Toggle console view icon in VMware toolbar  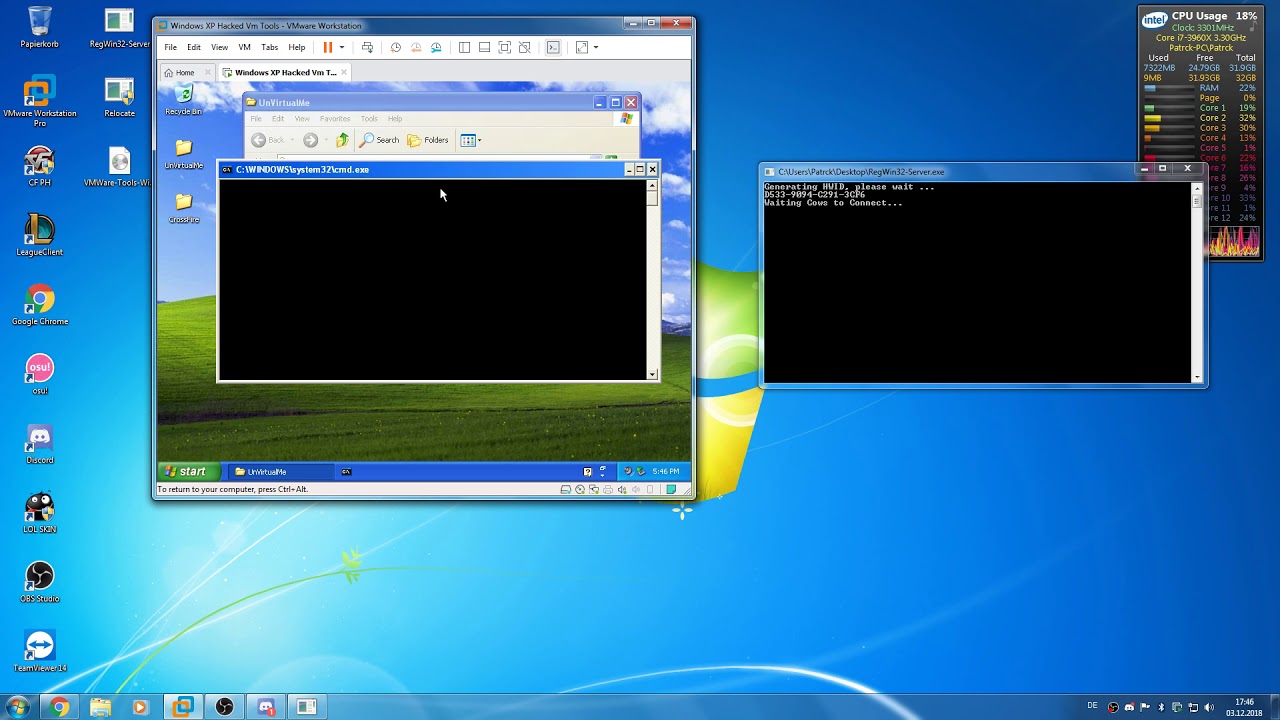point(553,47)
